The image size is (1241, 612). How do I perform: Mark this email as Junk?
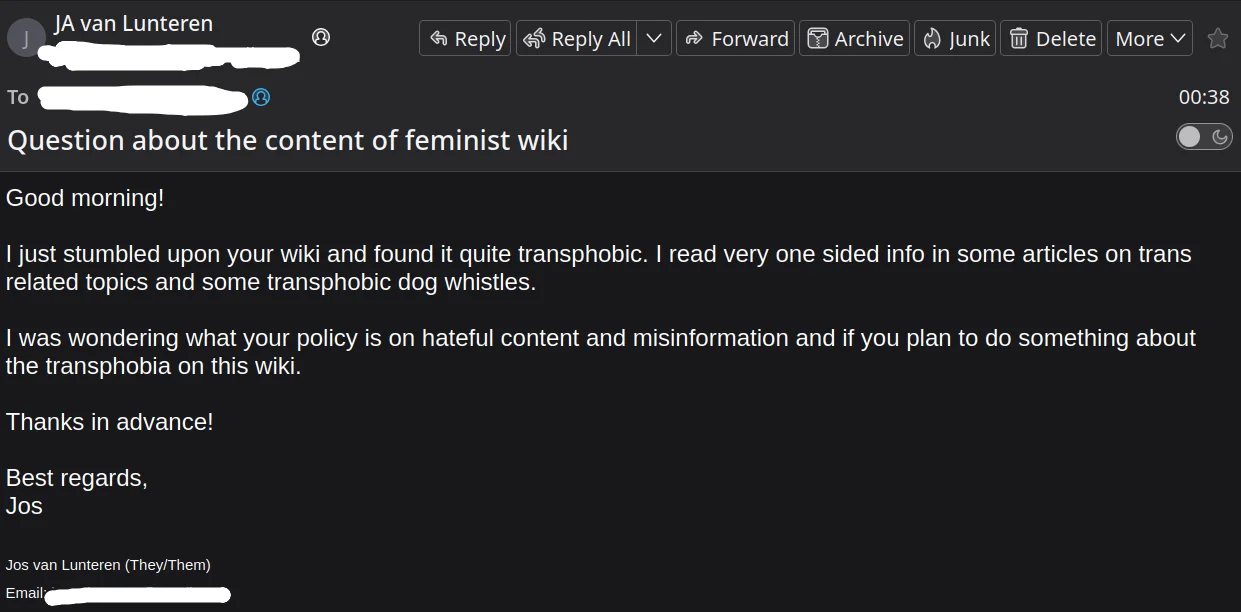[955, 38]
